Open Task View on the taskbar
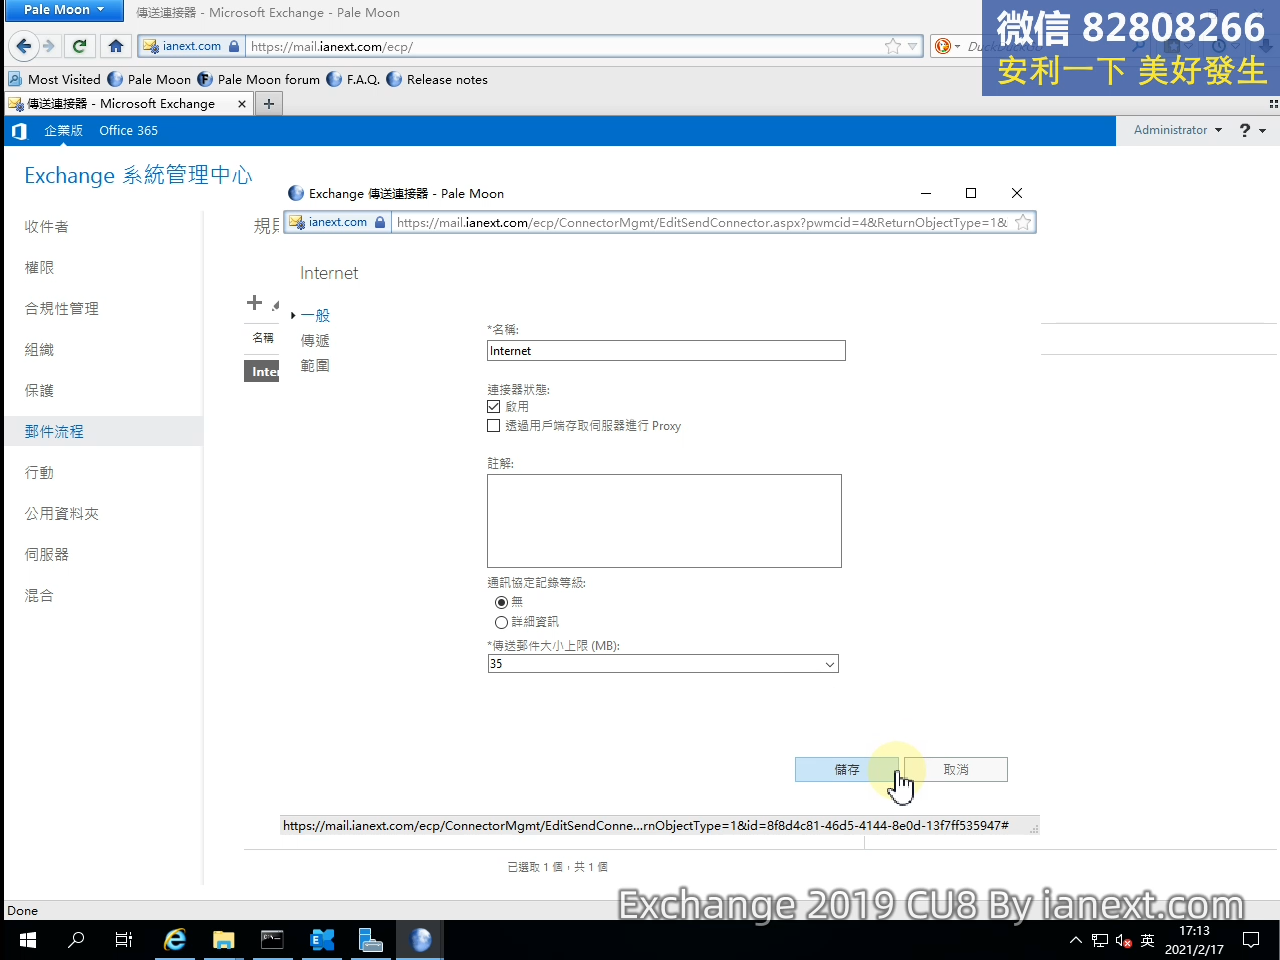 pyautogui.click(x=124, y=940)
